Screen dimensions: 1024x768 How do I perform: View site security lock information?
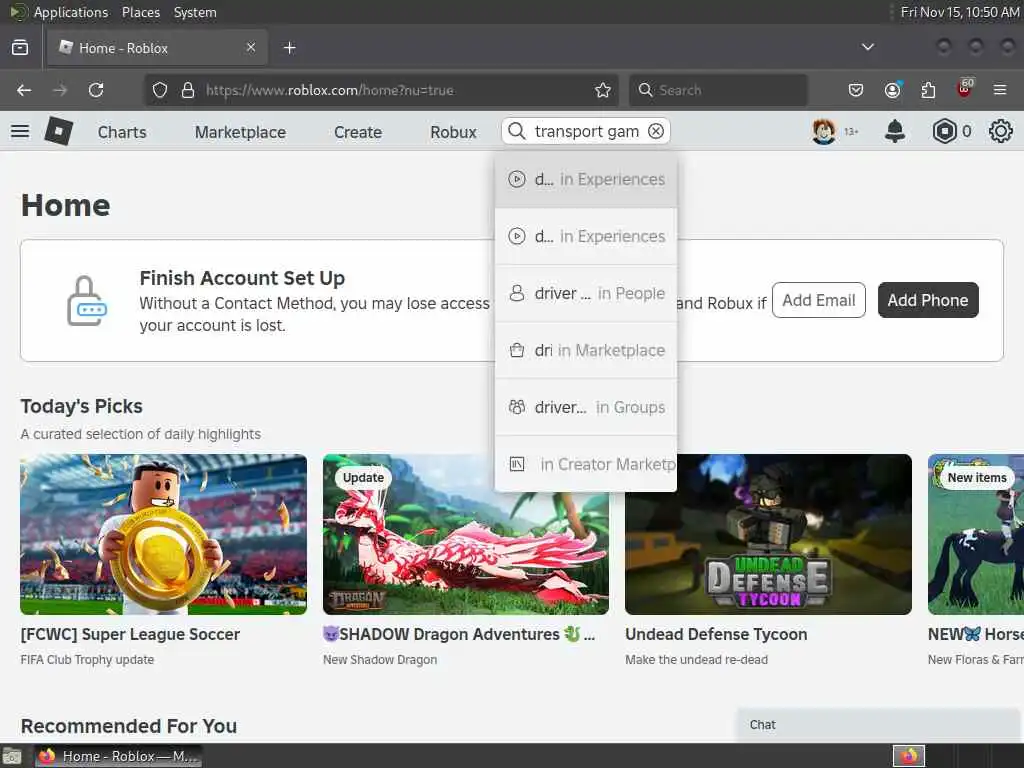188,90
